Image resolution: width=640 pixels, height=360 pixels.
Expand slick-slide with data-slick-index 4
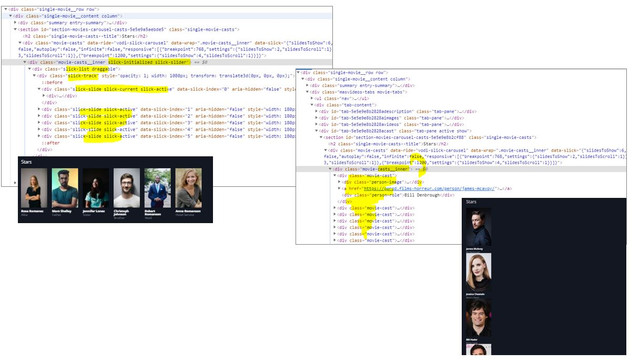pos(39,129)
